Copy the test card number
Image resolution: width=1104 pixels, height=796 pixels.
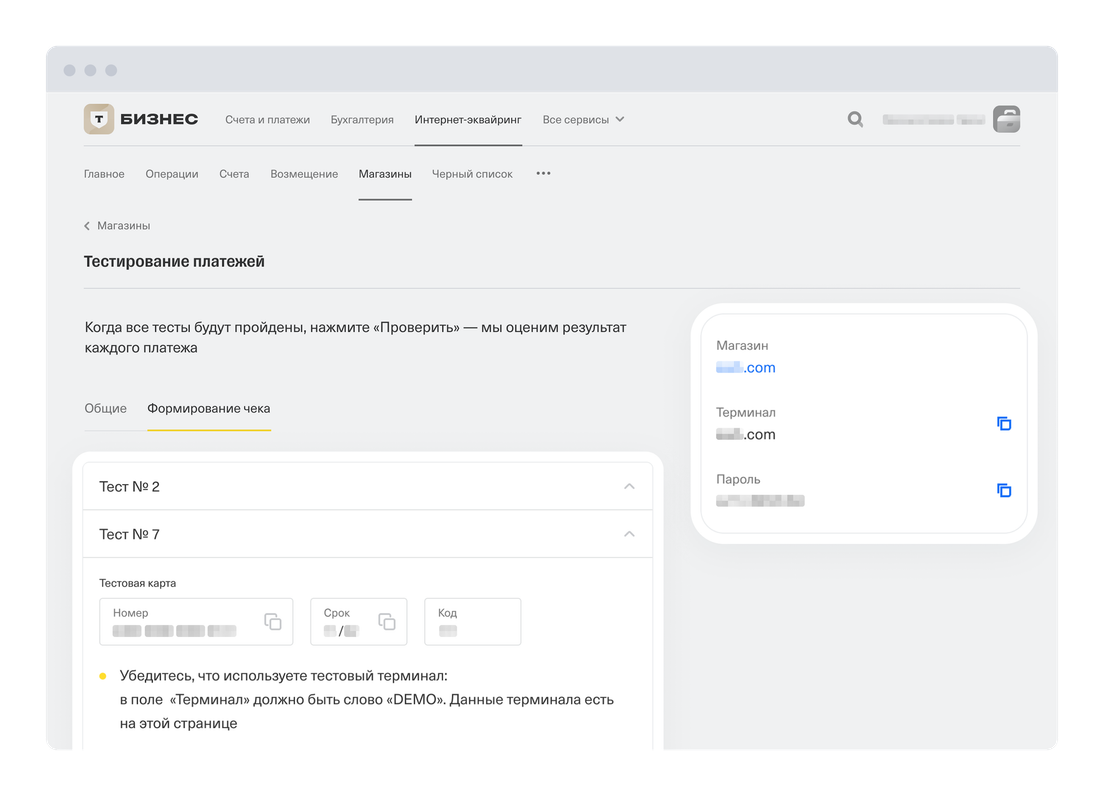pyautogui.click(x=272, y=621)
